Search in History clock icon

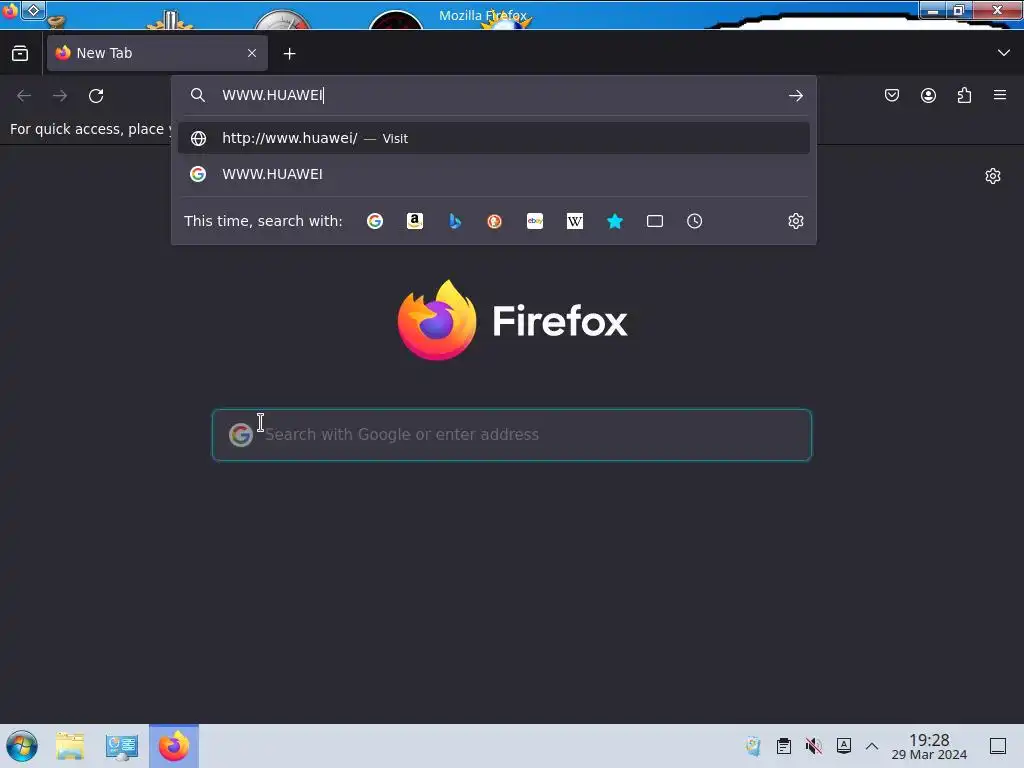694,221
